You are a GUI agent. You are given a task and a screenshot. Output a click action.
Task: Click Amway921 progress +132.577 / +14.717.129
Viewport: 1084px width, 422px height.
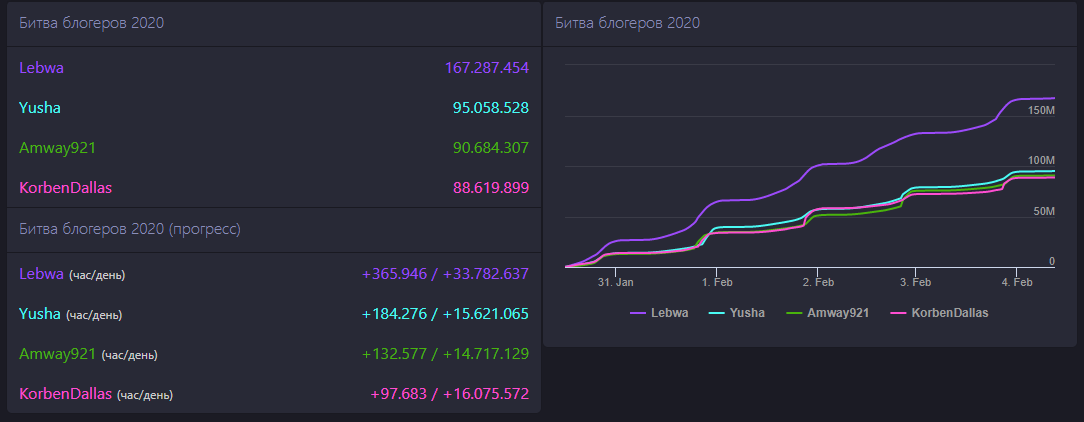click(x=445, y=354)
